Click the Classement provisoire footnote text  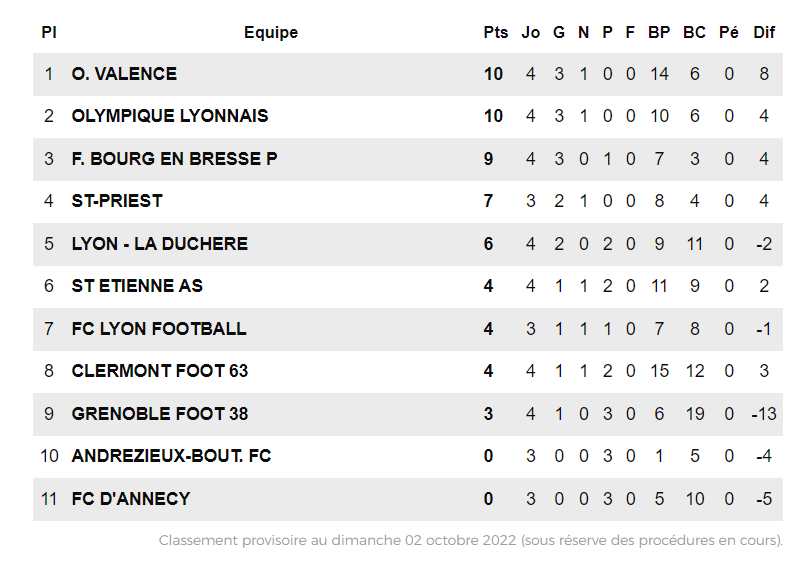(470, 541)
